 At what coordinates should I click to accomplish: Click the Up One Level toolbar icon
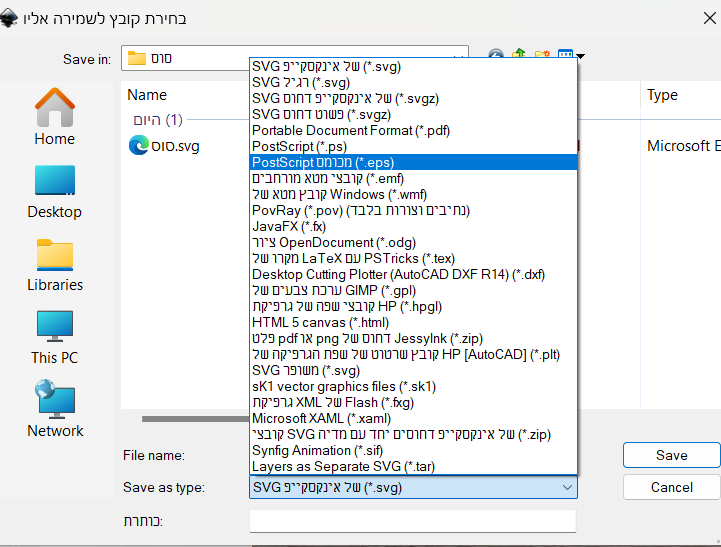519,54
